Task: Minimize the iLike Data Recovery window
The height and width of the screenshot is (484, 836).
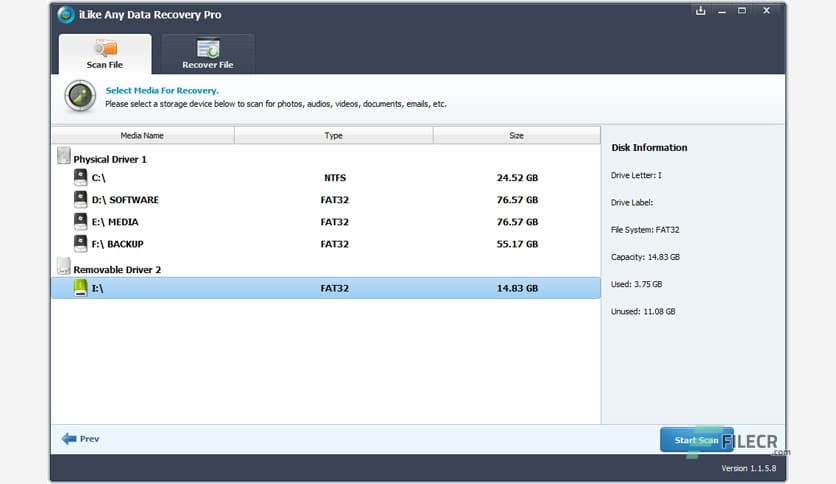Action: 722,11
